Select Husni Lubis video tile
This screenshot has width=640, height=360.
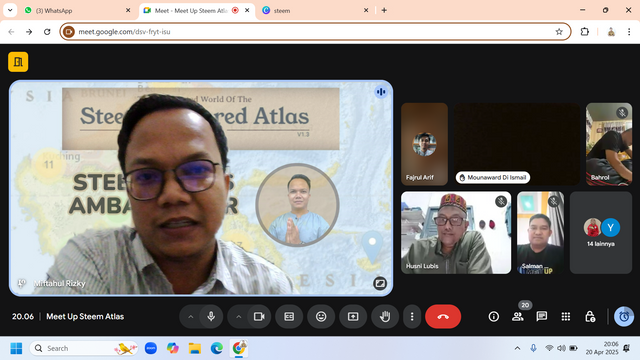tap(456, 233)
